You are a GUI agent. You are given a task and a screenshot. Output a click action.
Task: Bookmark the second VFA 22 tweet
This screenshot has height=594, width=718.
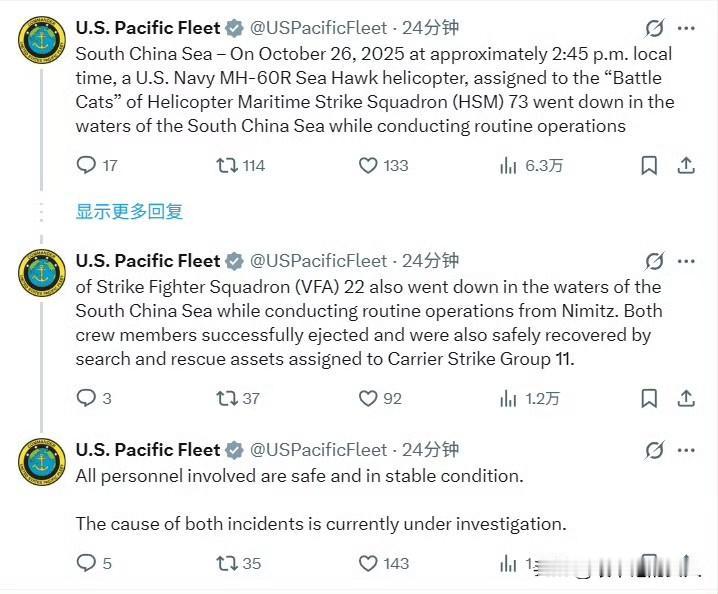pos(649,398)
